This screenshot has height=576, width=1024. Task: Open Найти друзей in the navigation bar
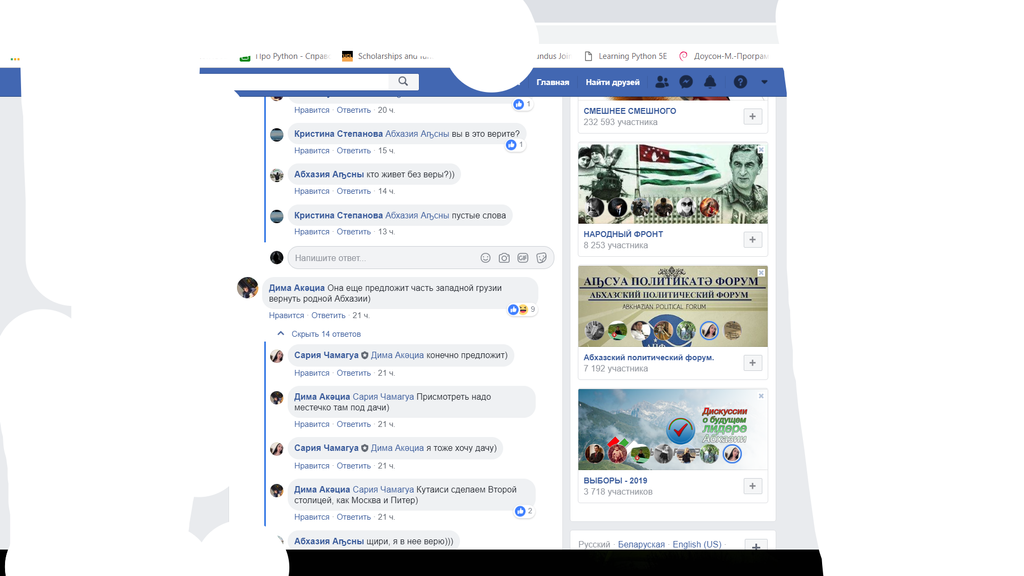pyautogui.click(x=611, y=81)
